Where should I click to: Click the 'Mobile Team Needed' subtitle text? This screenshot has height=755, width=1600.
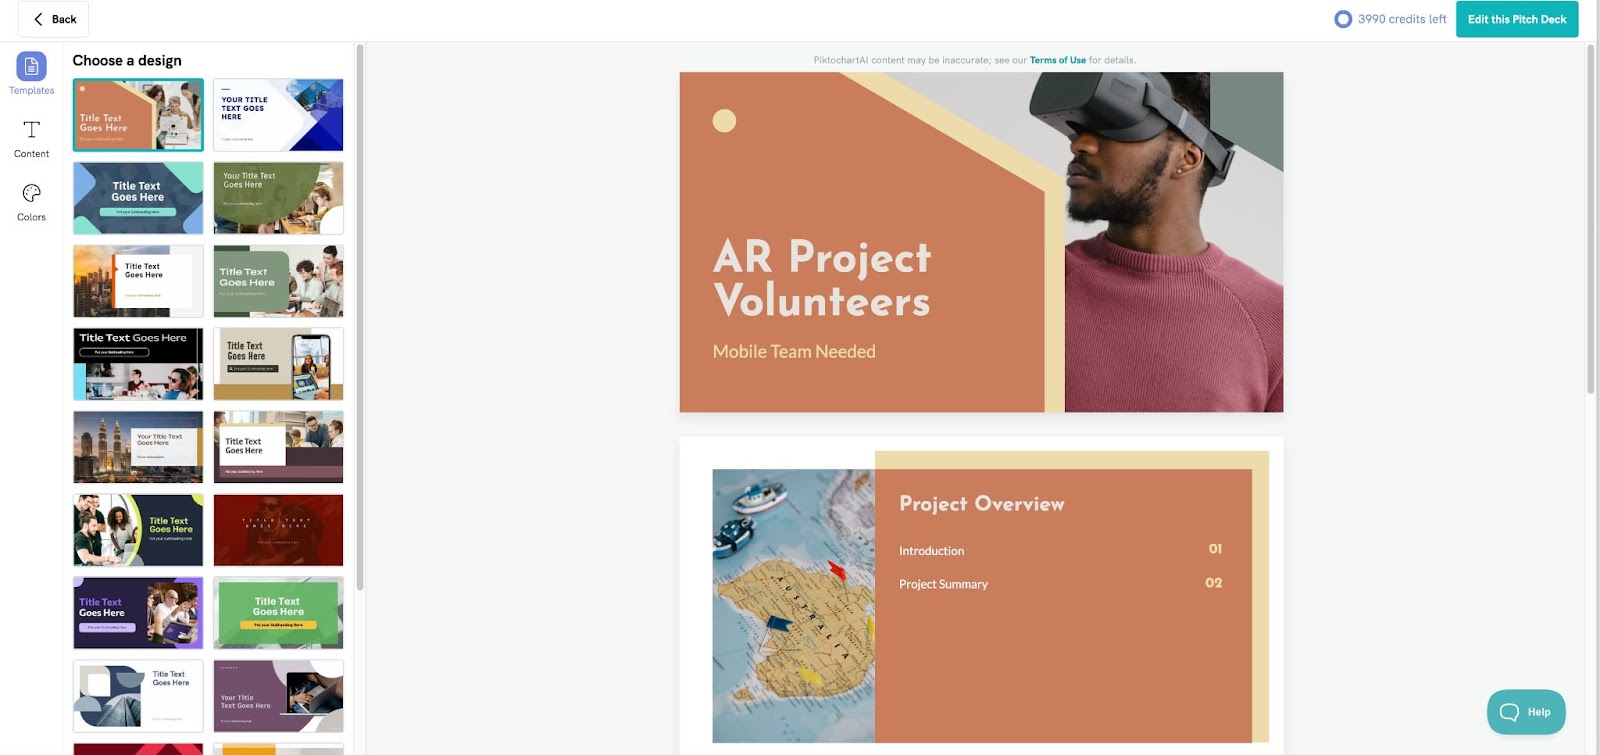point(794,352)
